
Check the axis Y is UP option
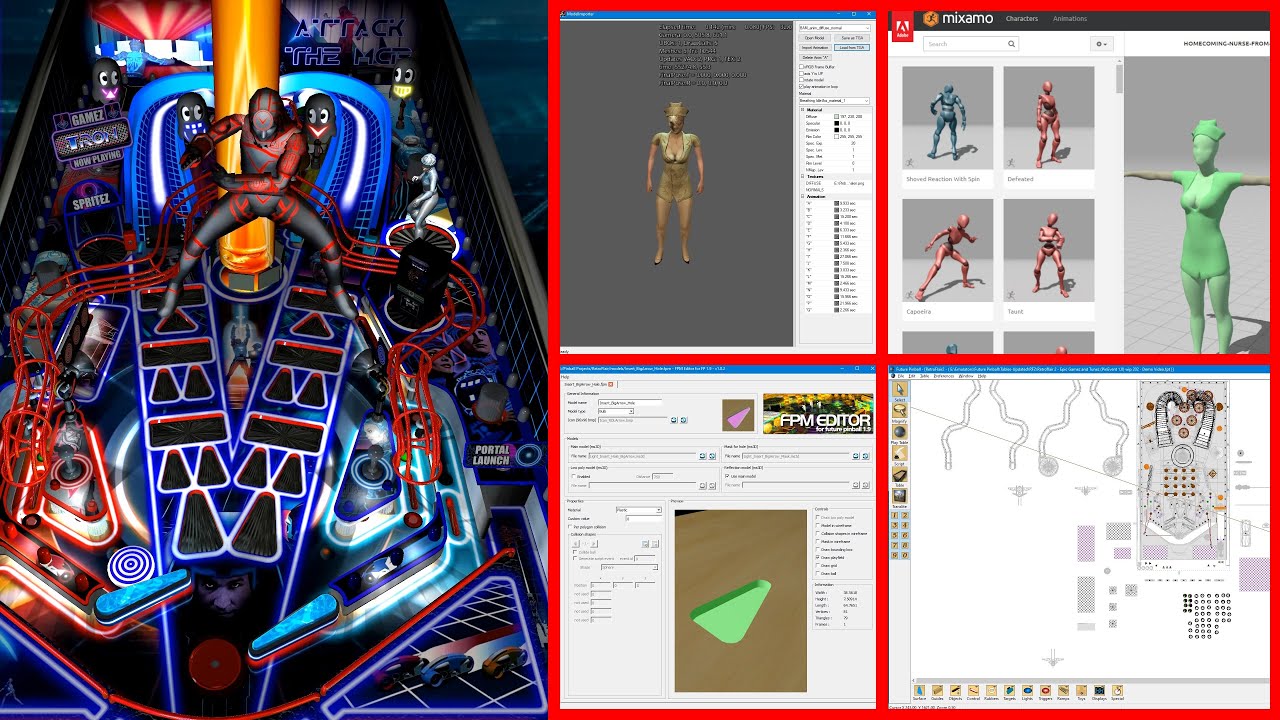point(802,73)
